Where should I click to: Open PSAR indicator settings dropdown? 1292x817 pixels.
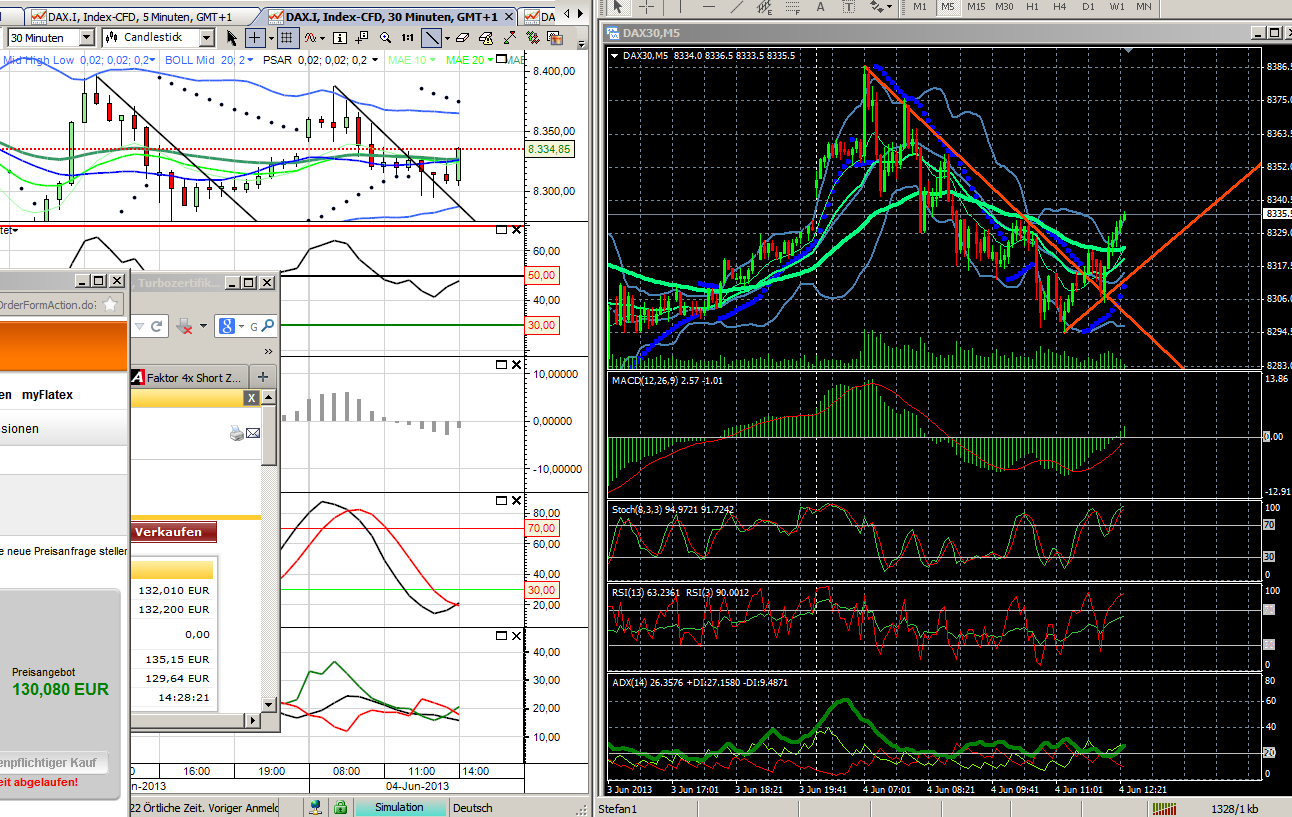375,60
